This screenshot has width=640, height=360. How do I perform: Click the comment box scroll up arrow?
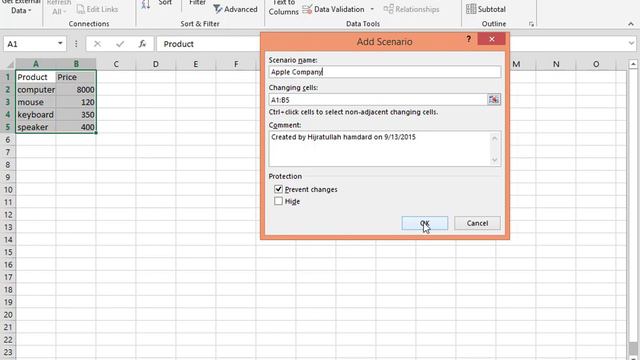click(495, 138)
